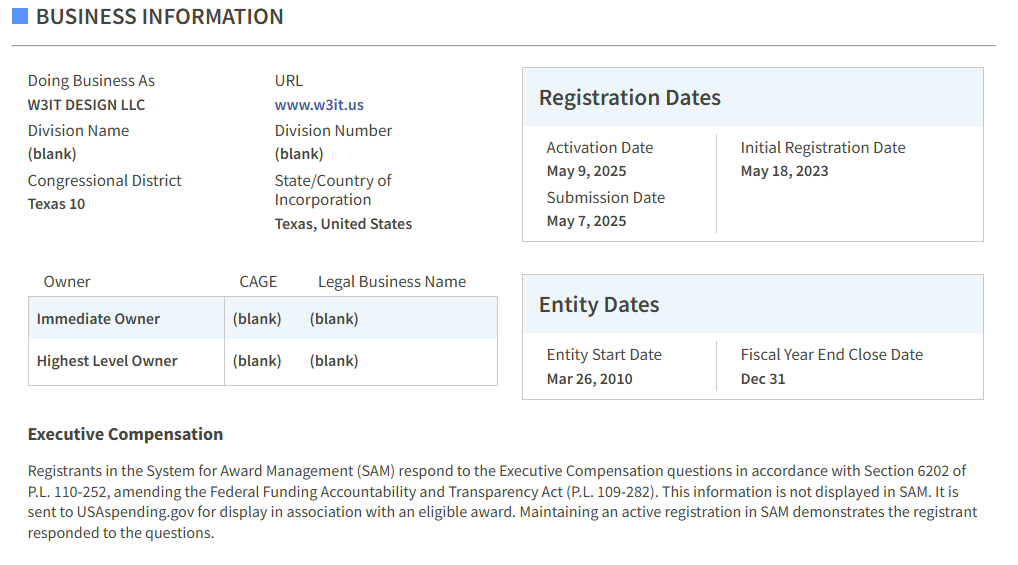Open the www.w3it.us link

[x=319, y=105]
